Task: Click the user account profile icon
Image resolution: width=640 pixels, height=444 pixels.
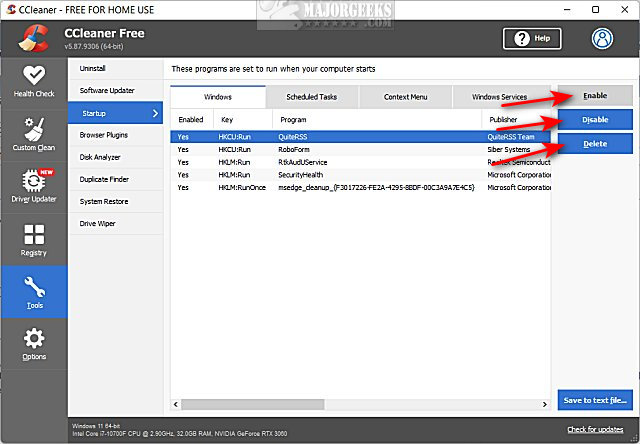Action: click(x=602, y=39)
